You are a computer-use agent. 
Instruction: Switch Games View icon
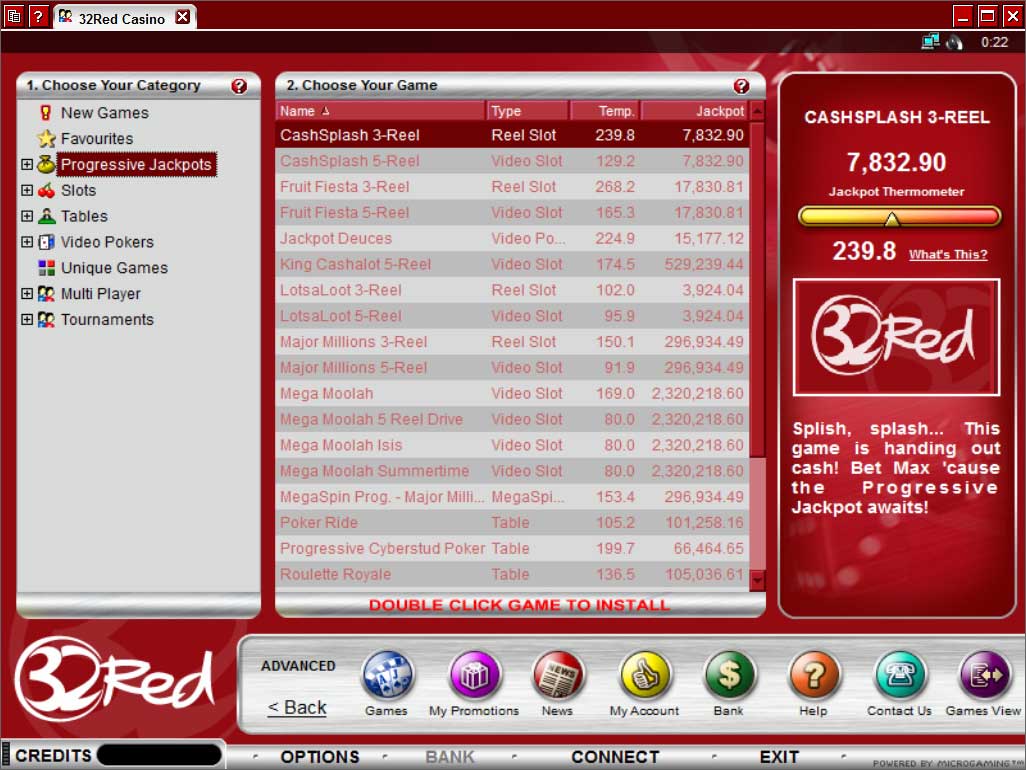tap(983, 675)
